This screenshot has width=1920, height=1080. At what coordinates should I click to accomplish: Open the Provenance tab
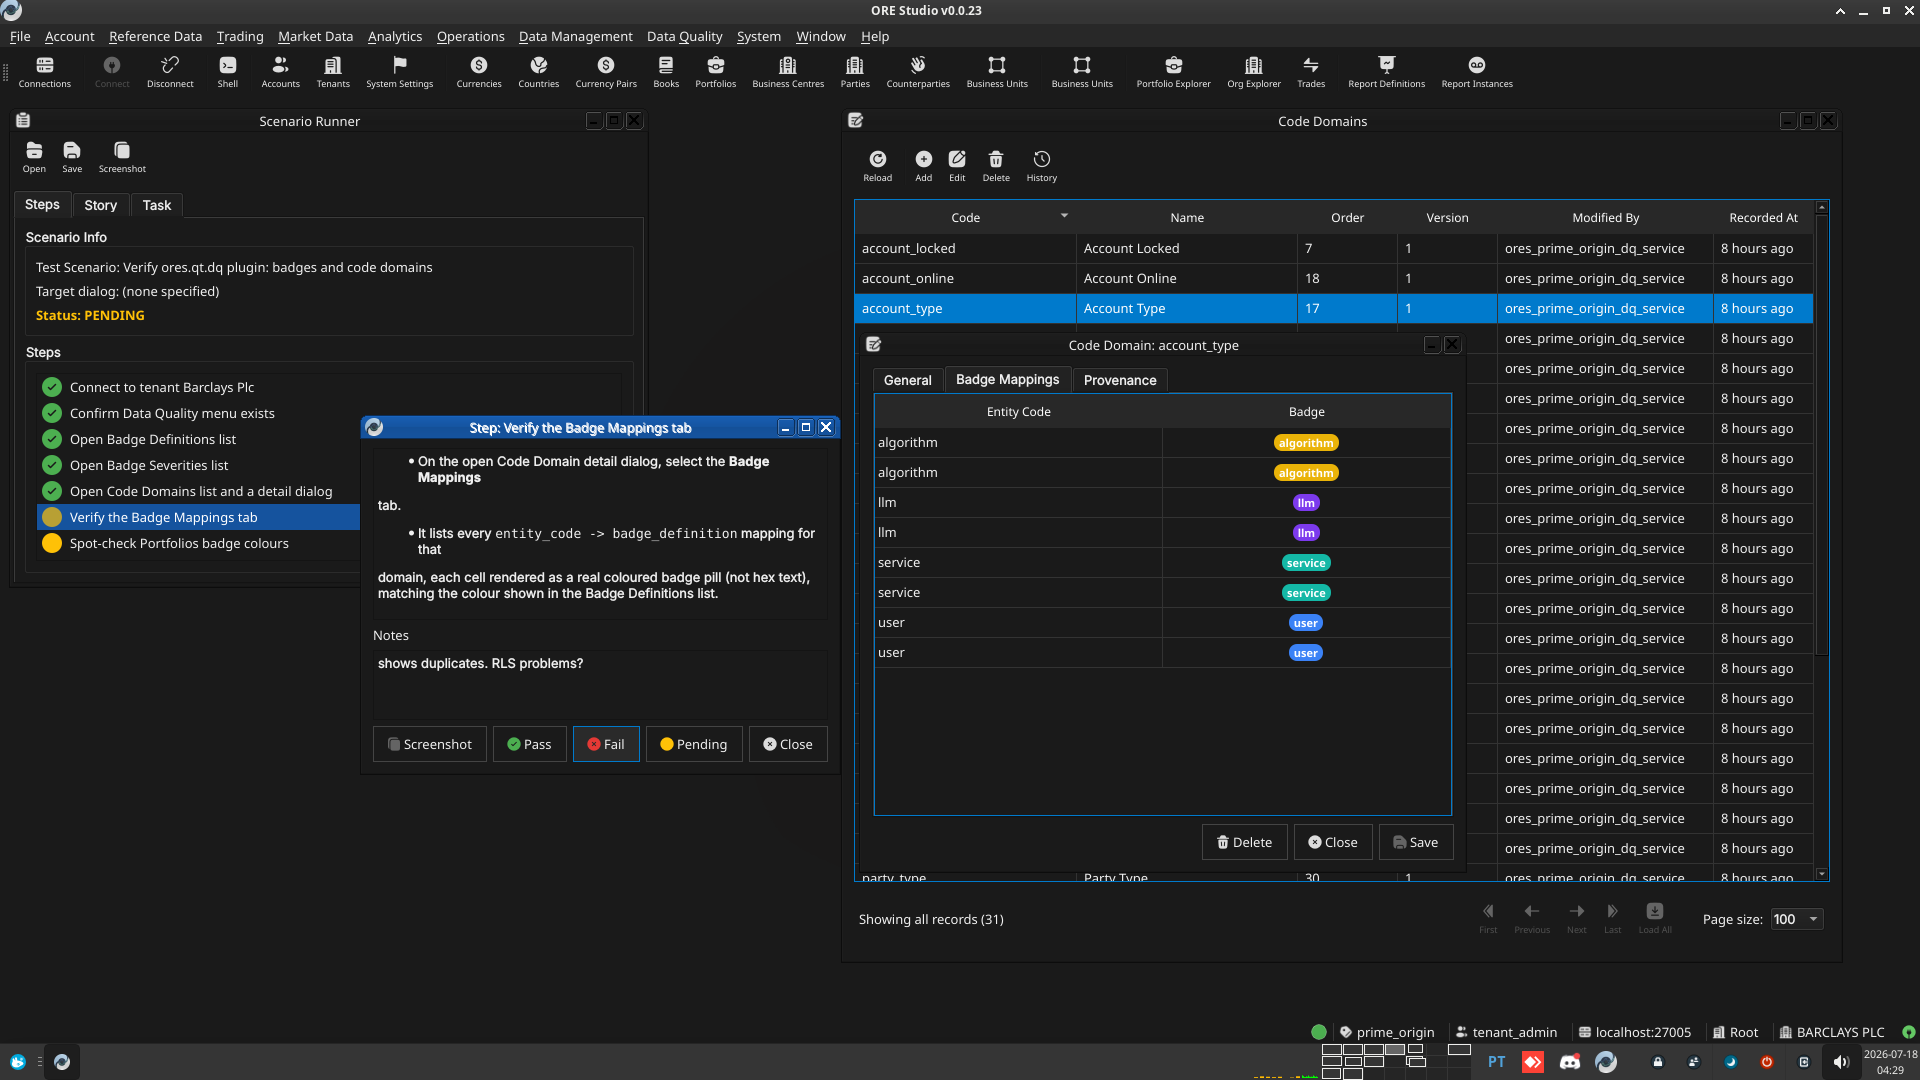(1120, 380)
